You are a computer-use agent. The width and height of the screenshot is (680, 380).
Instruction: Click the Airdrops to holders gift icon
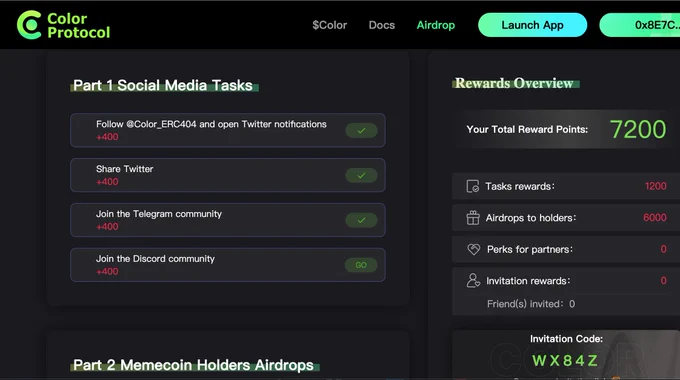pos(473,218)
